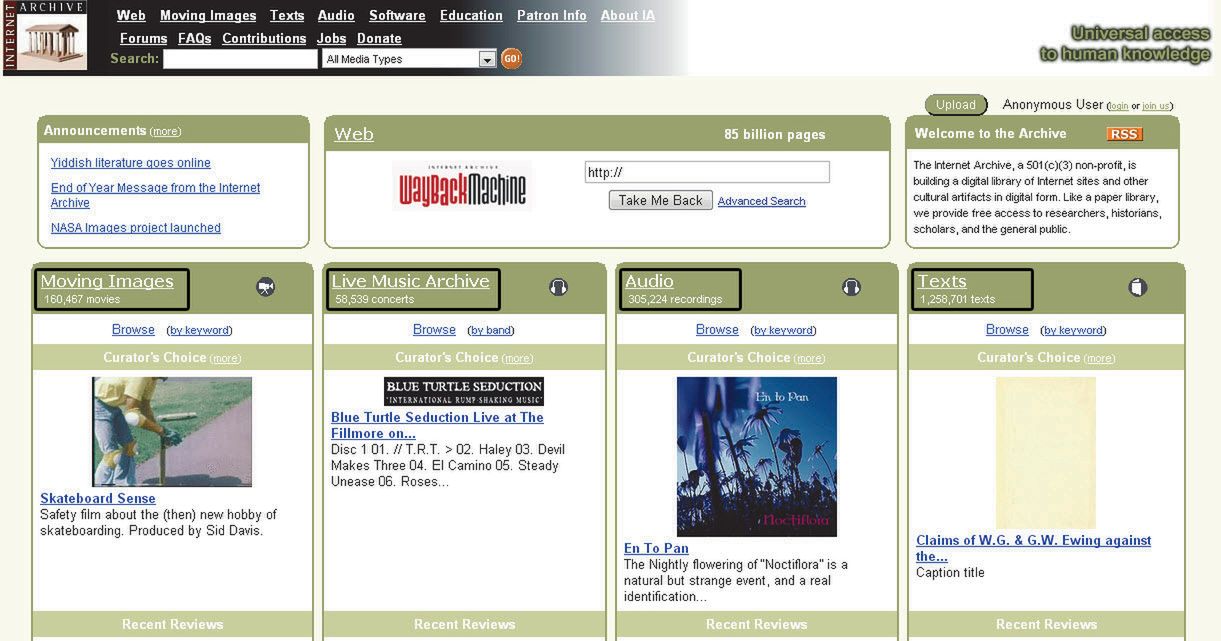Open the All Media Types dropdown
The height and width of the screenshot is (641, 1221).
tap(409, 59)
